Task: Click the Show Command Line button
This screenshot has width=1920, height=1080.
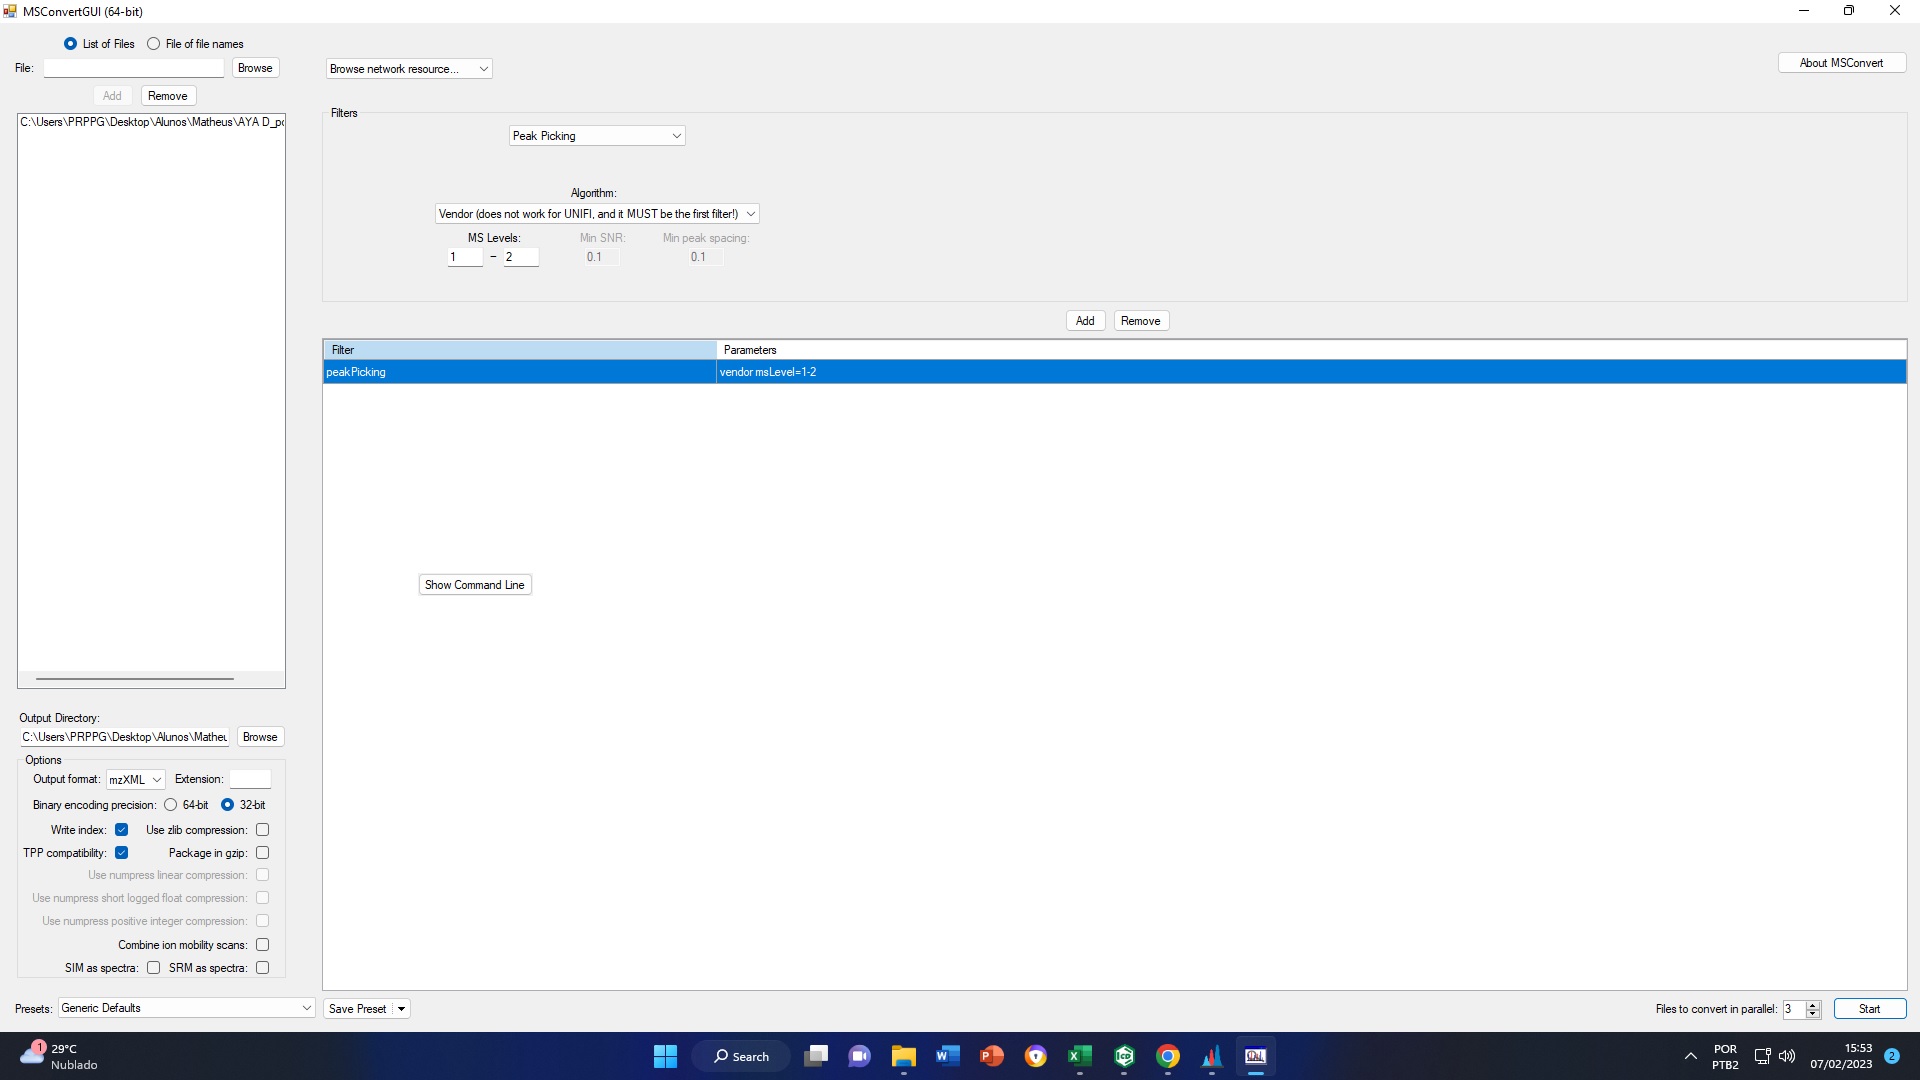Action: pos(474,585)
